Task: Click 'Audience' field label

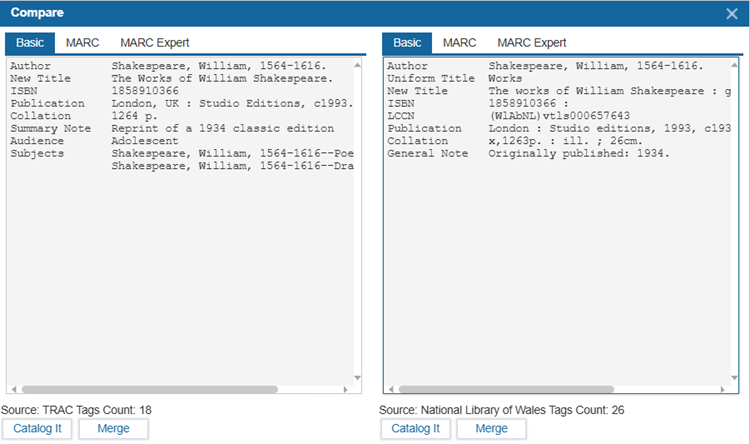Action: (37, 141)
